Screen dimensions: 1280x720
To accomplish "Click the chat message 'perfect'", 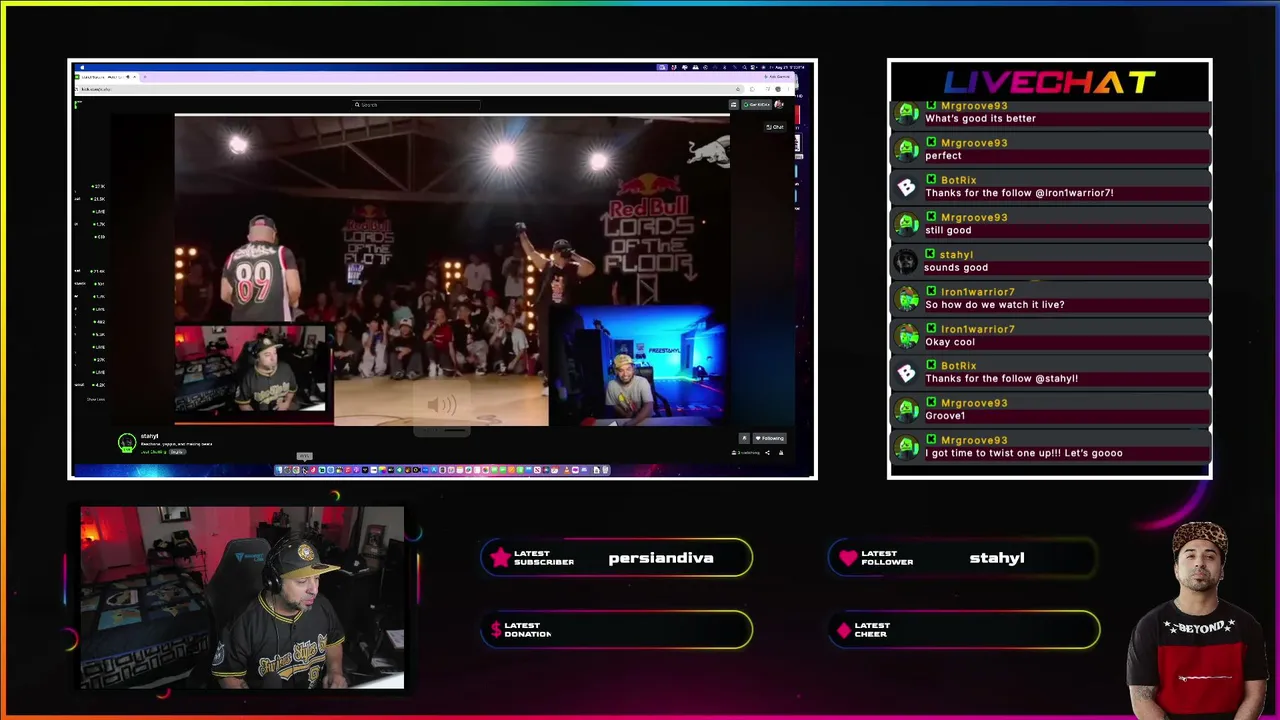I will pyautogui.click(x=943, y=156).
